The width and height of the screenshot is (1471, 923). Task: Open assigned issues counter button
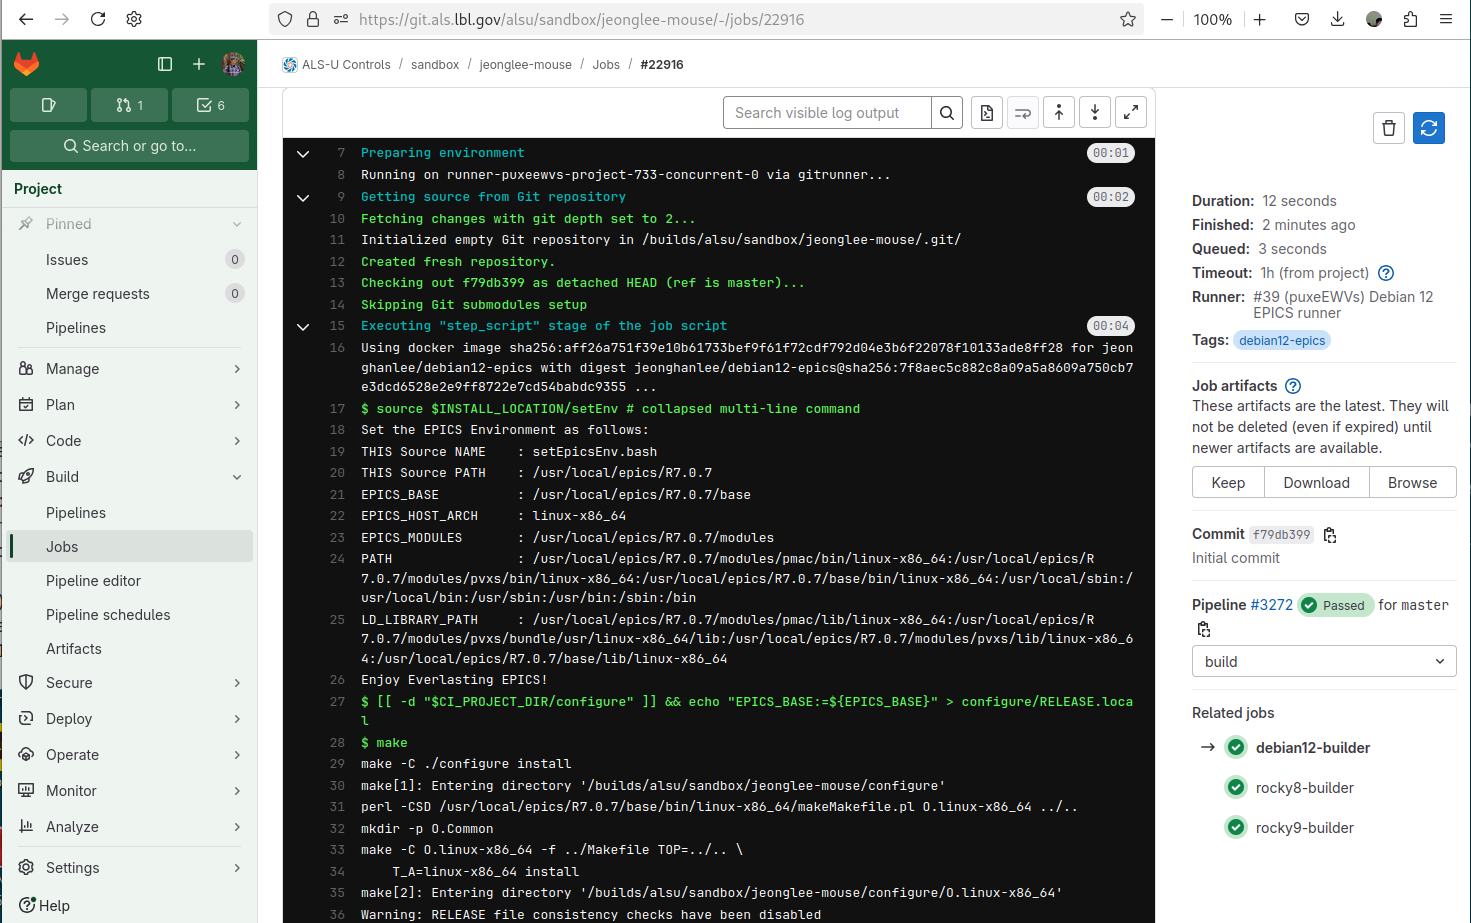48,105
